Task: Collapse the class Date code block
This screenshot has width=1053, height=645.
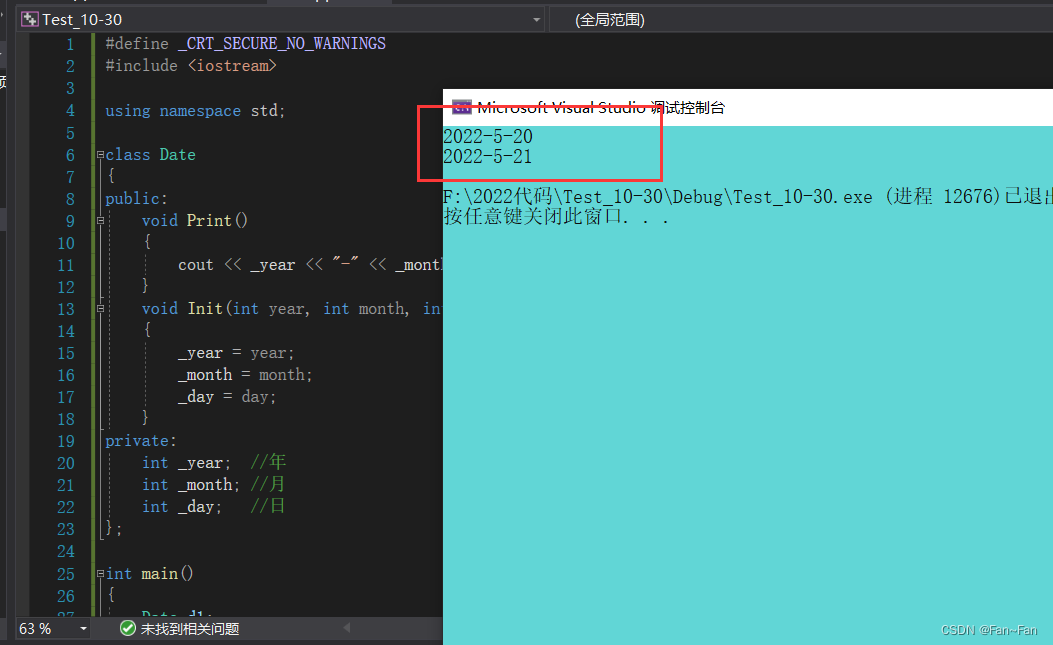Action: (100, 155)
